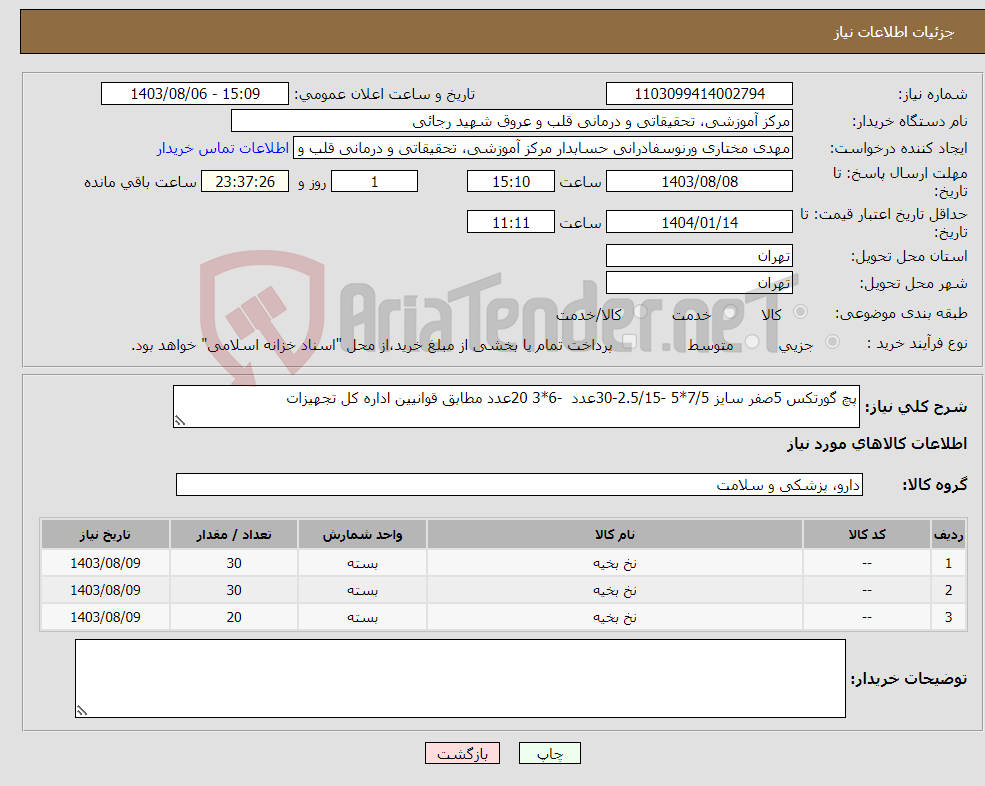Image resolution: width=985 pixels, height=786 pixels.
Task: Click quantity 30 in row 2
Action: coord(234,590)
